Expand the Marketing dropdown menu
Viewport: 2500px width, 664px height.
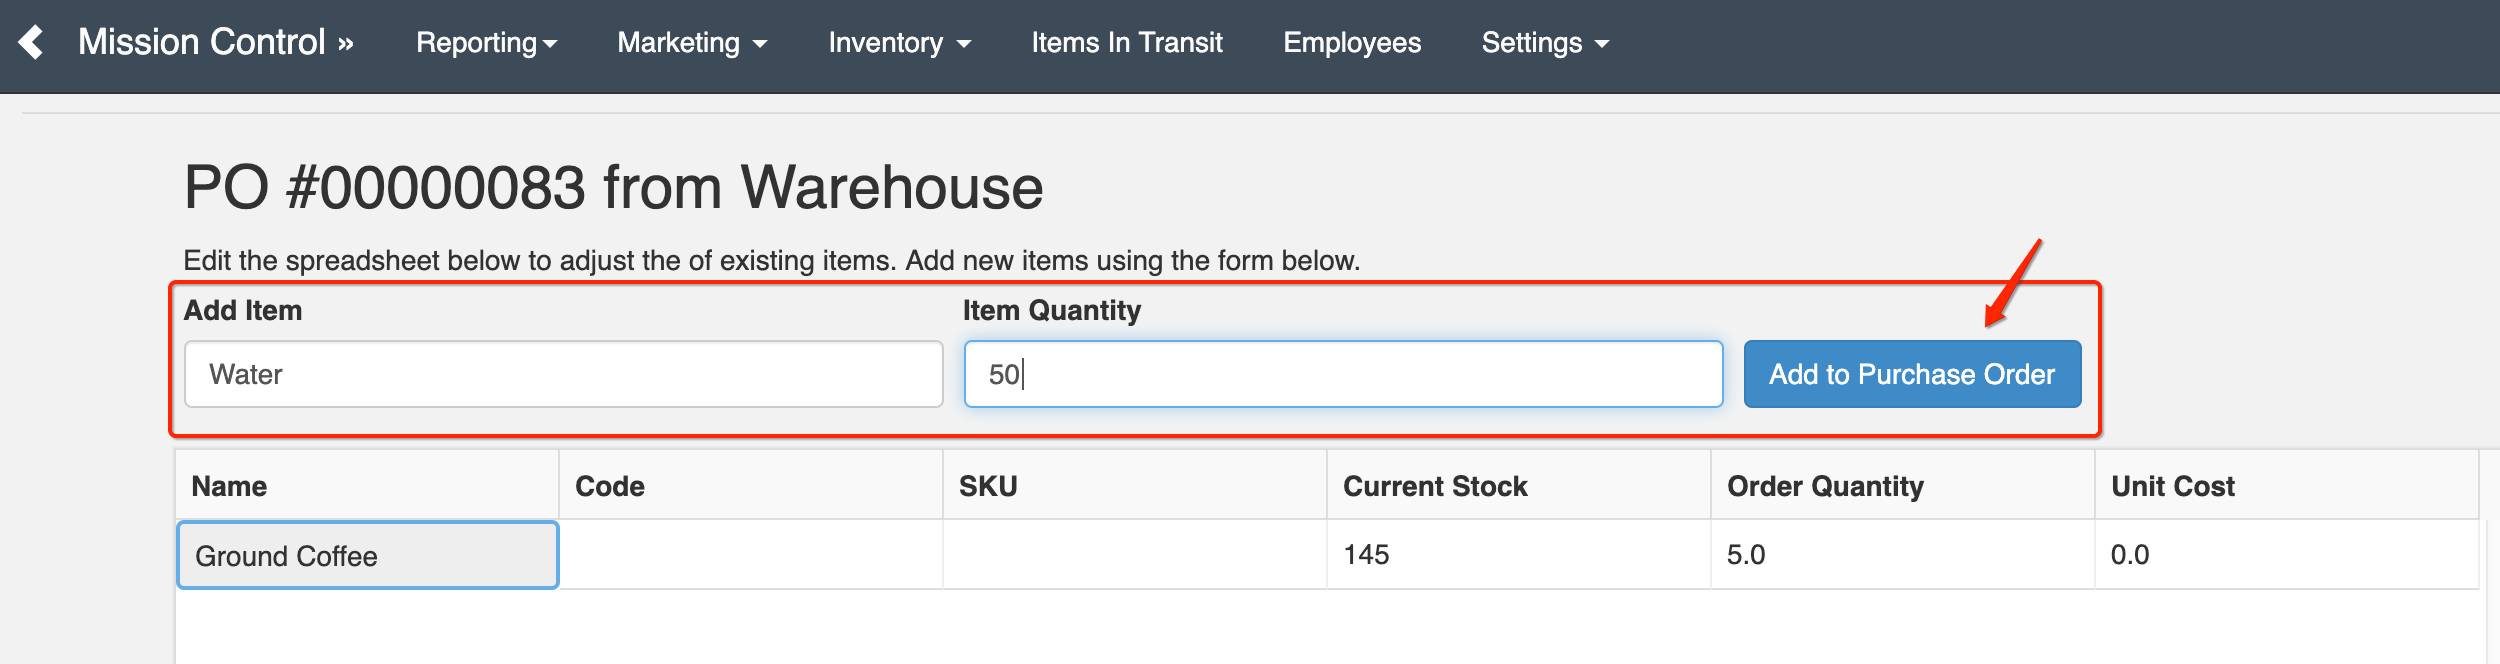coord(692,43)
